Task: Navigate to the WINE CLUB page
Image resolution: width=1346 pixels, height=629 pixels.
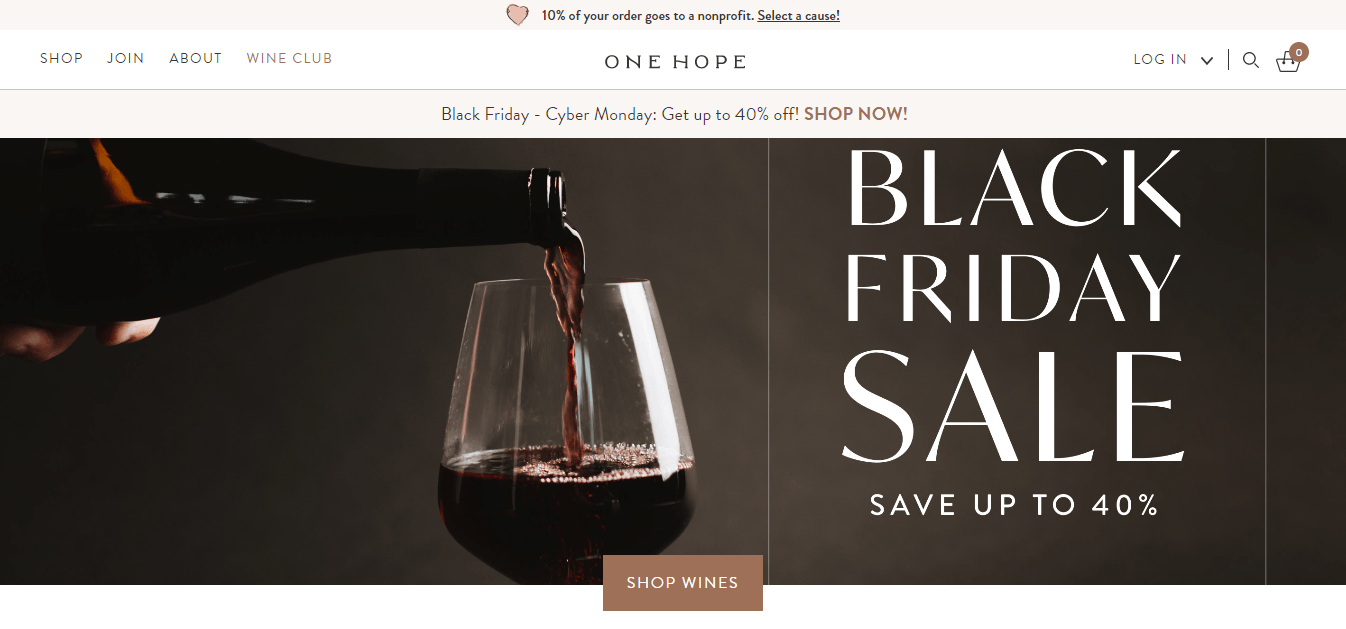Action: (289, 59)
